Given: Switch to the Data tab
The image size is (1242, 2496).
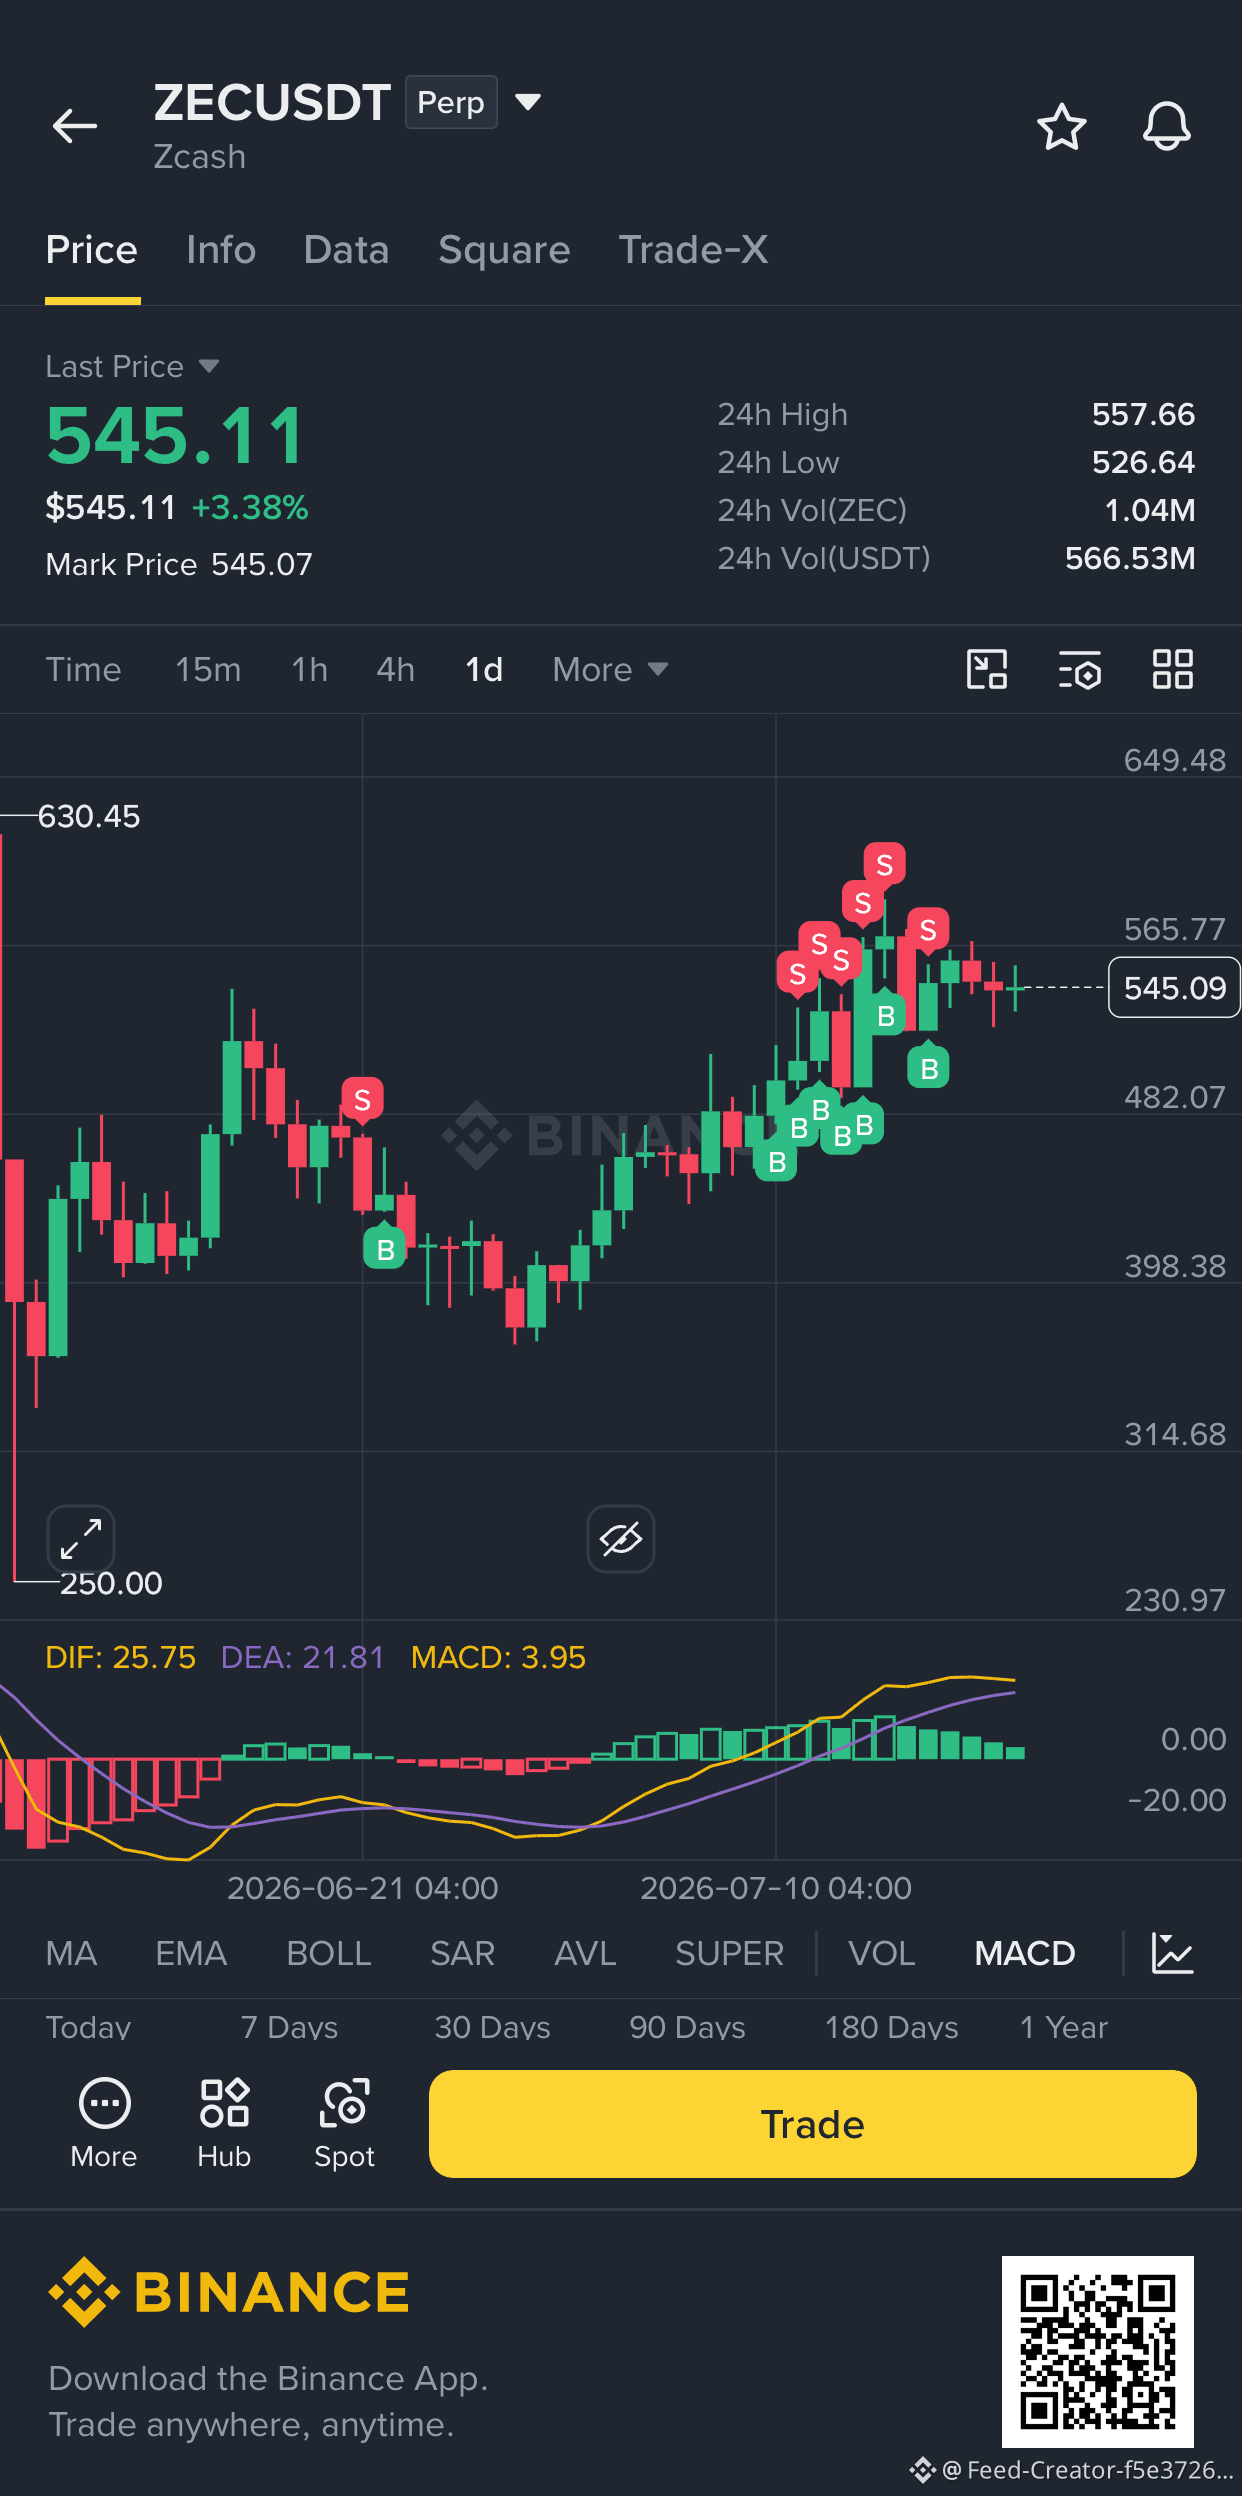Looking at the screenshot, I should [x=346, y=250].
